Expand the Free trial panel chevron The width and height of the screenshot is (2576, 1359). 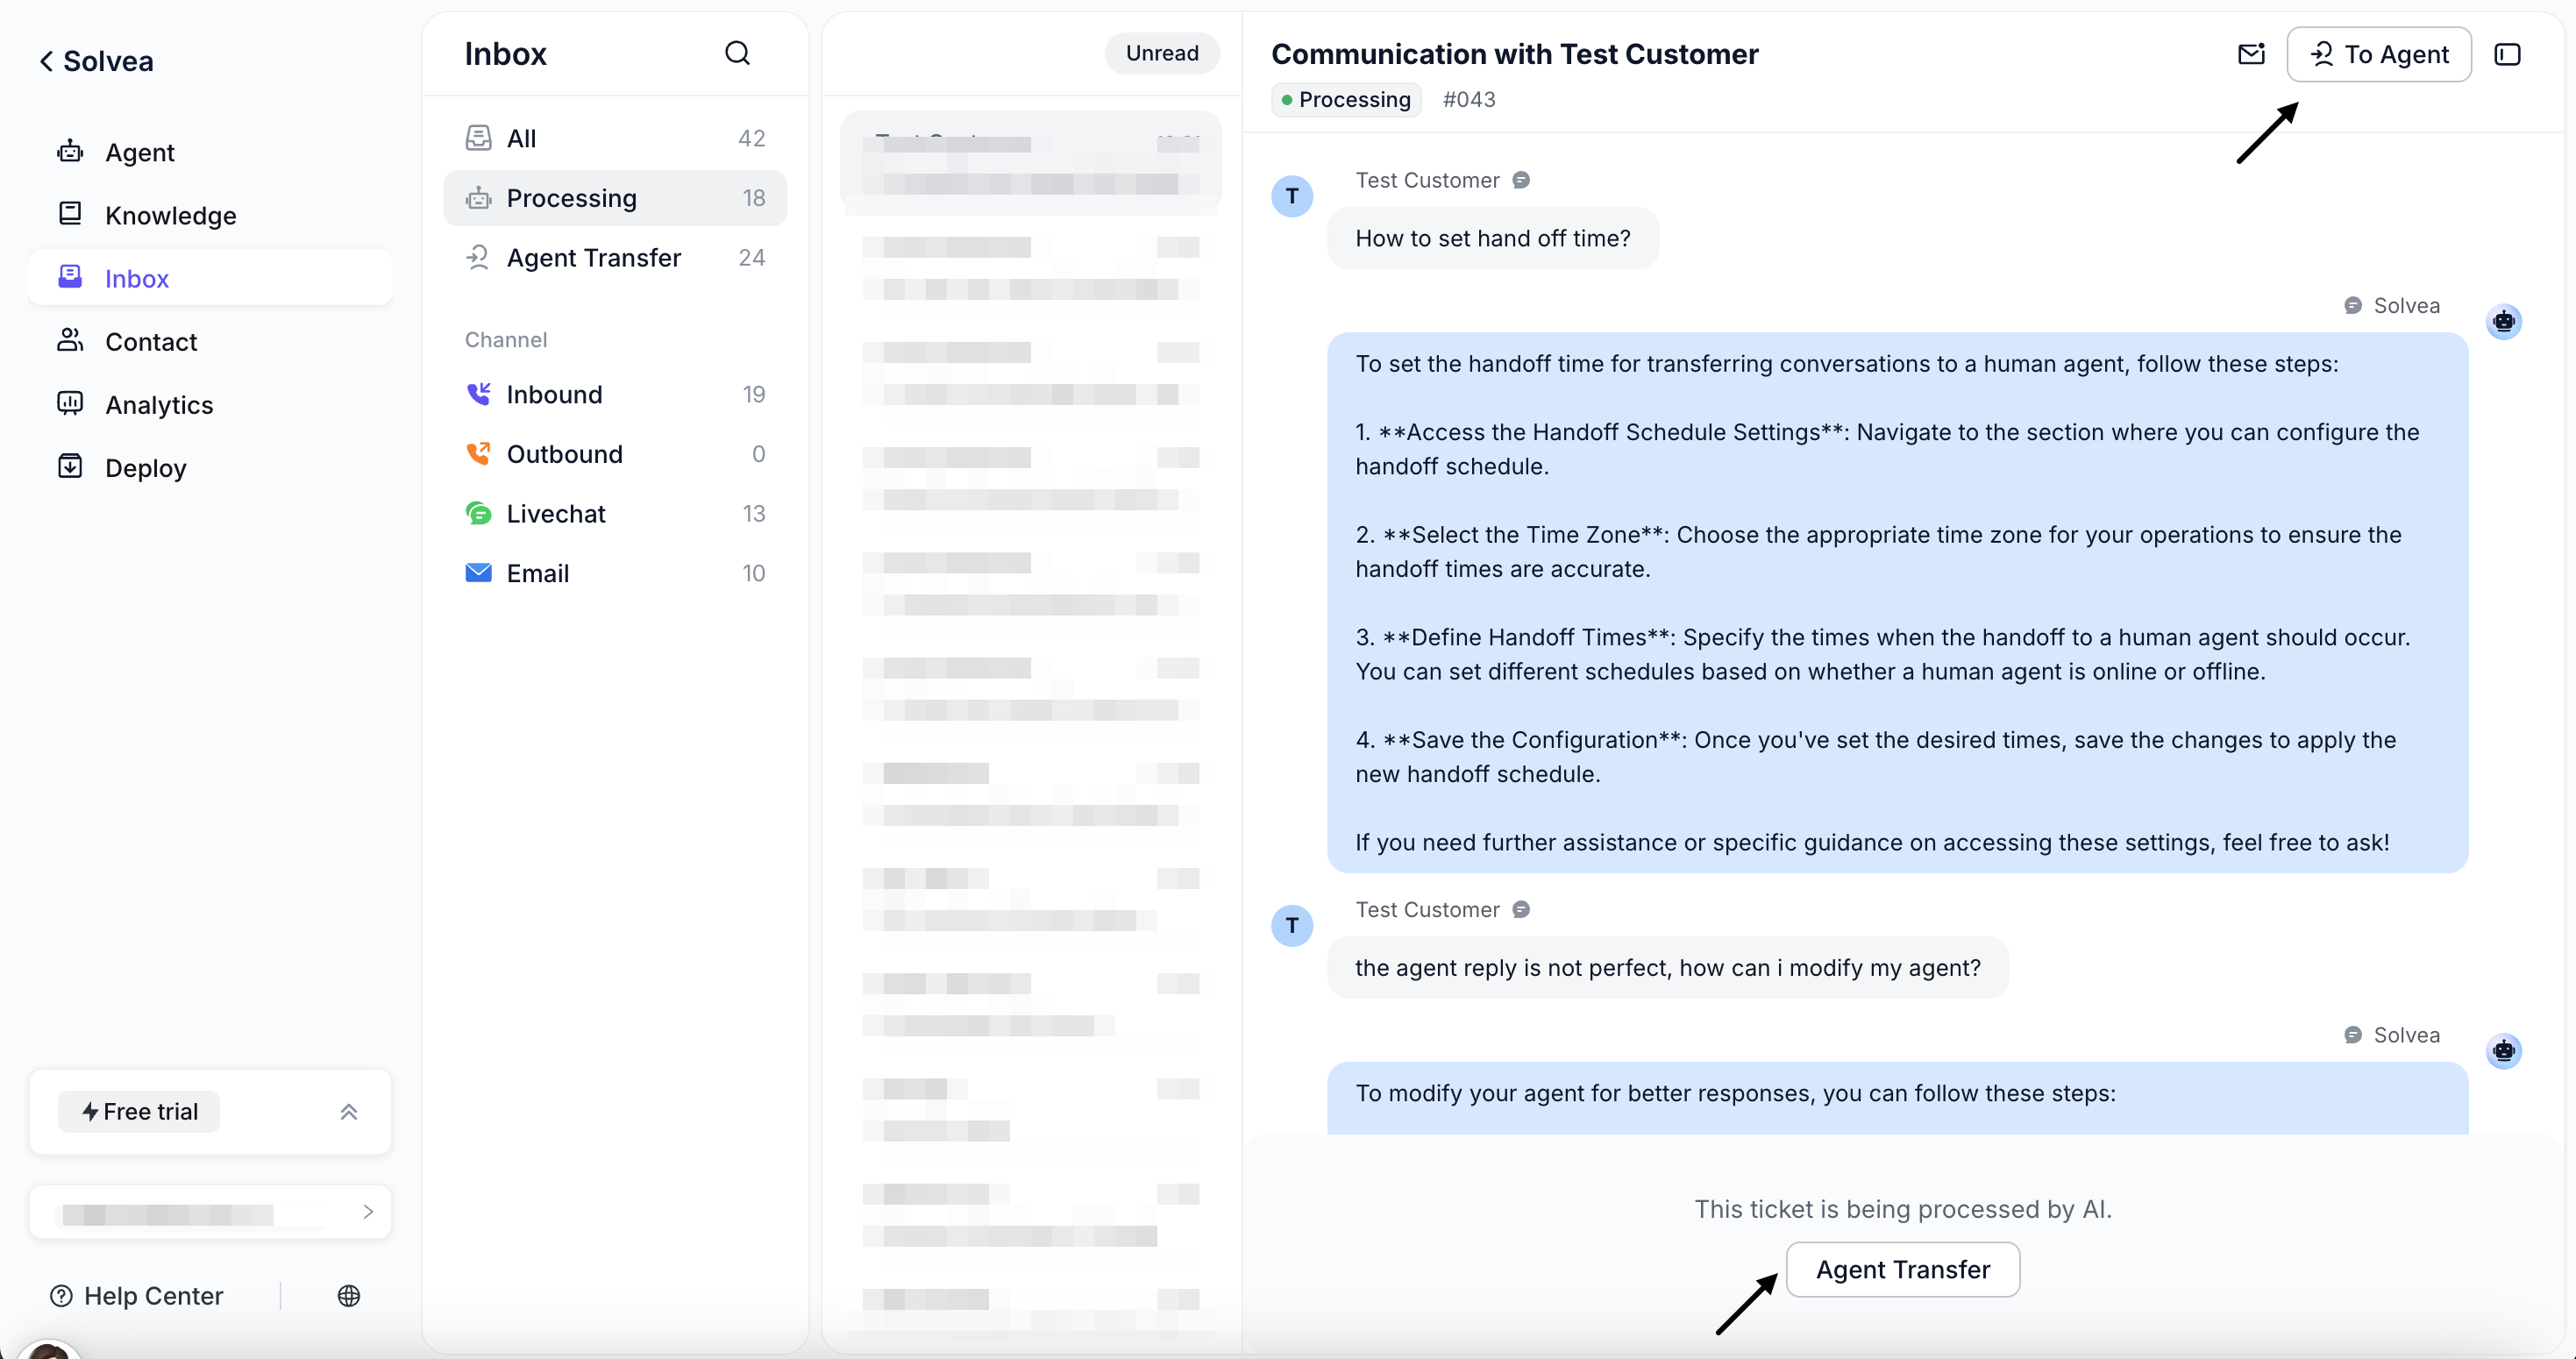(x=348, y=1112)
